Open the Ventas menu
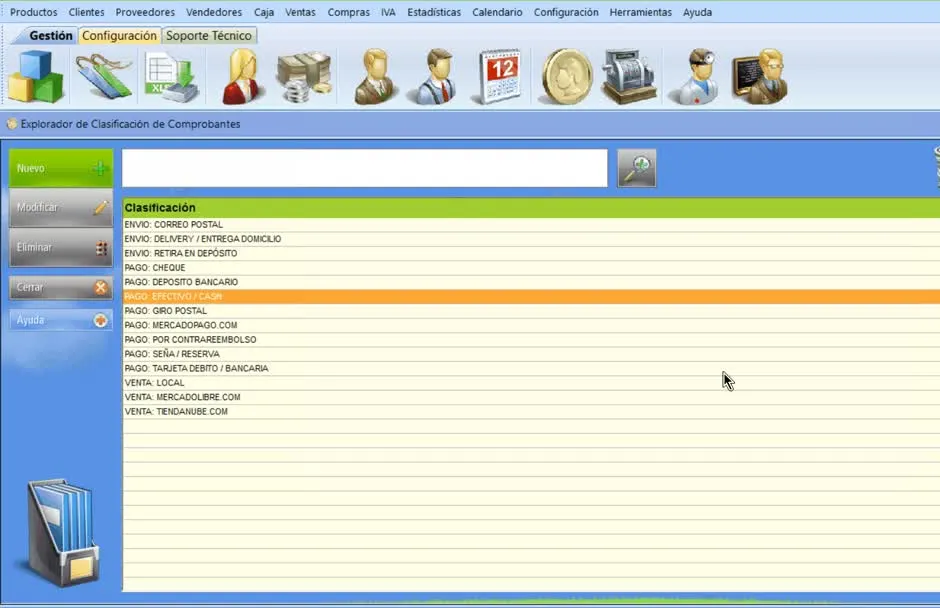The height and width of the screenshot is (608, 940). tap(300, 12)
